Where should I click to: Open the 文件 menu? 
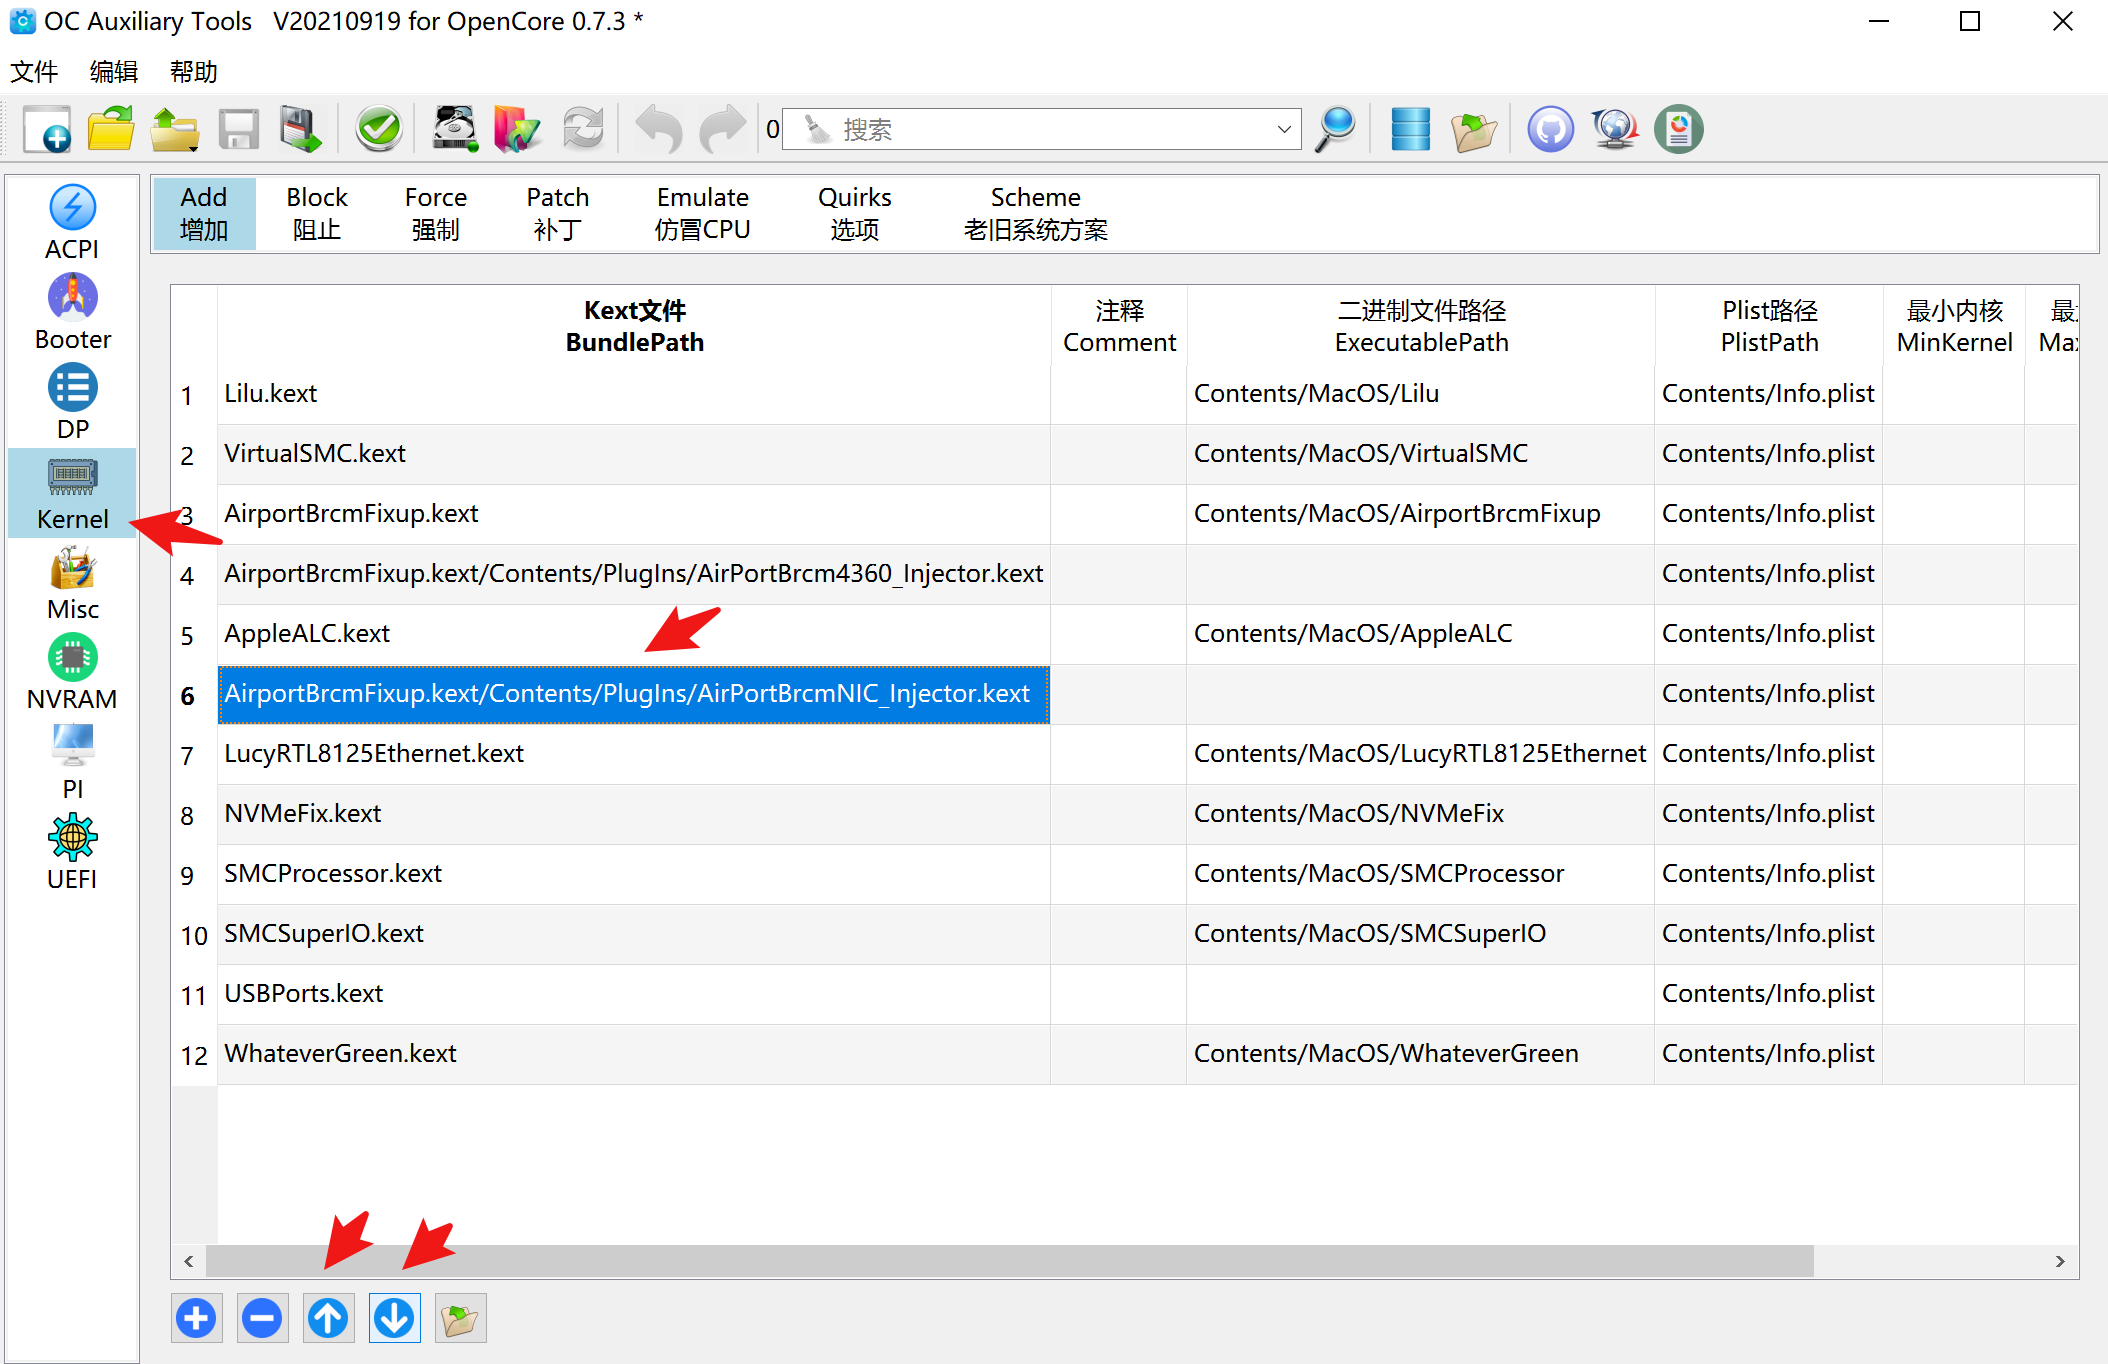34,72
